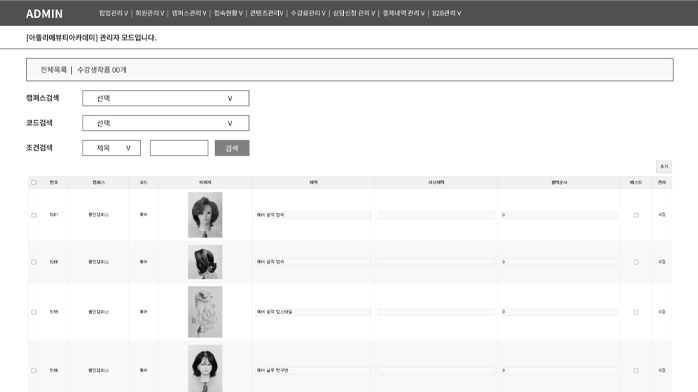The height and width of the screenshot is (392, 698).
Task: Open the third row long hair thumbnail
Action: pos(205,312)
